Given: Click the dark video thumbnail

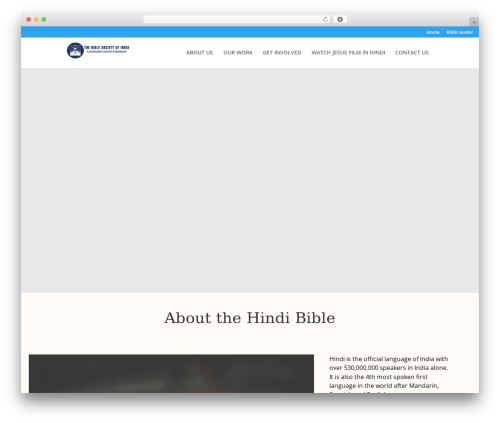Looking at the screenshot, I should 171,374.
